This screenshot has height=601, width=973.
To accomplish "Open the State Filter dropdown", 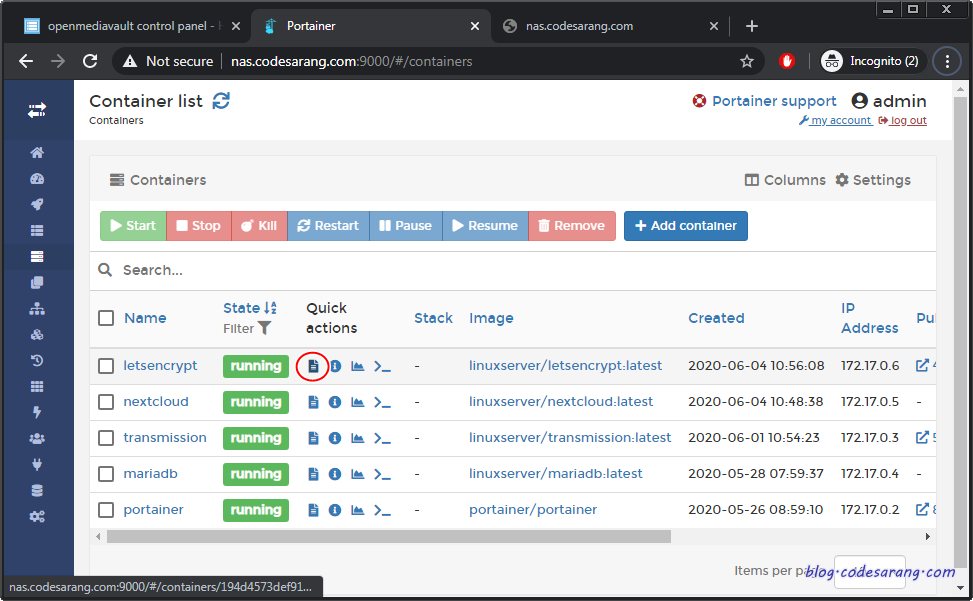I will pos(247,328).
